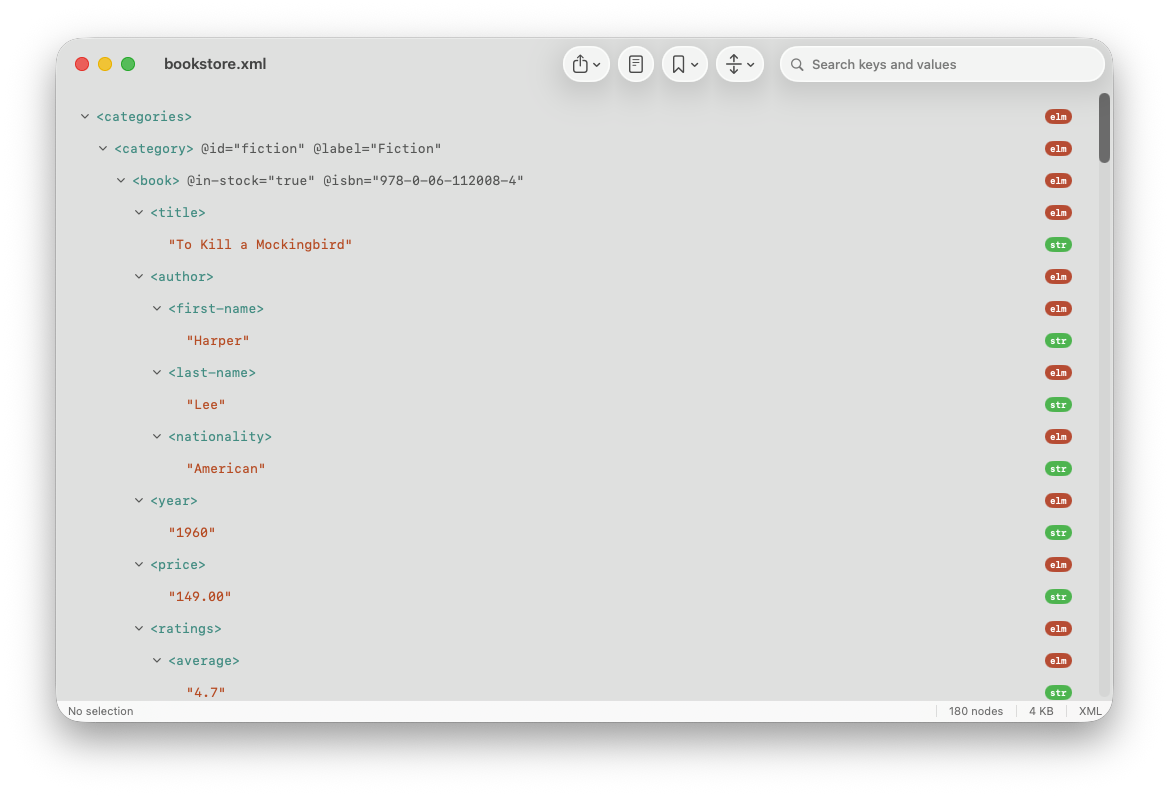Viewport: 1169px width, 796px height.
Task: Click the 180 nodes status item
Action: coord(976,711)
